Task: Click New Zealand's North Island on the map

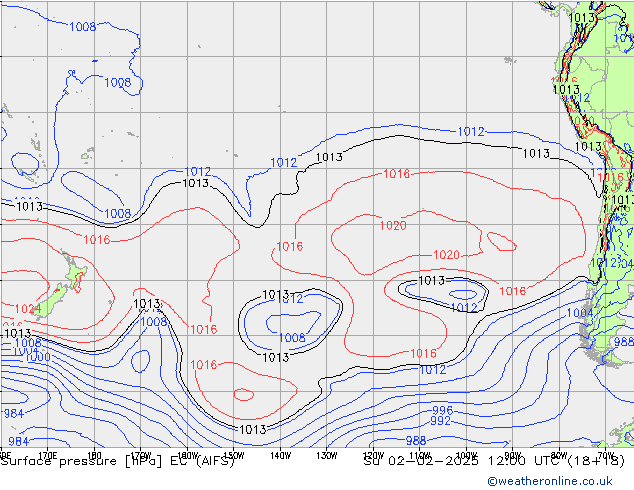Action: [74, 270]
